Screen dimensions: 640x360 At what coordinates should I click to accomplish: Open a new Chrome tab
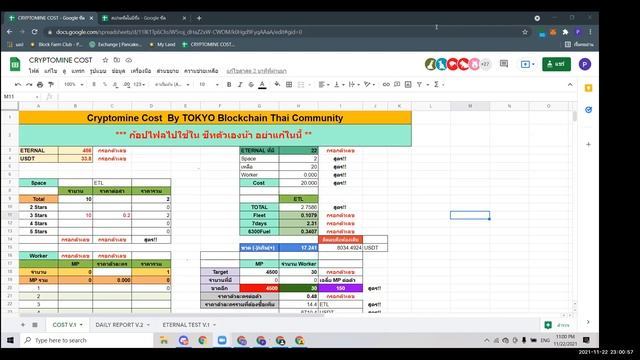click(199, 18)
